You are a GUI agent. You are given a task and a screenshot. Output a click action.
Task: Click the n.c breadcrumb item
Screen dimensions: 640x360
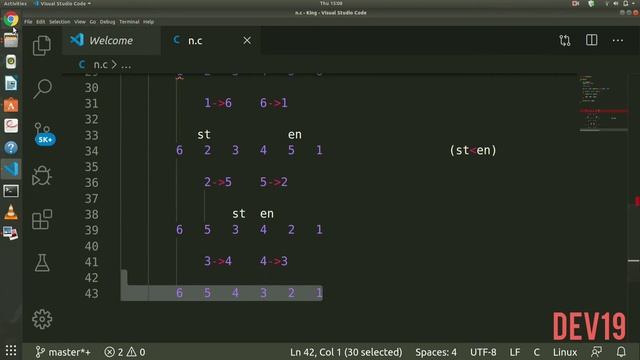[x=100, y=64]
